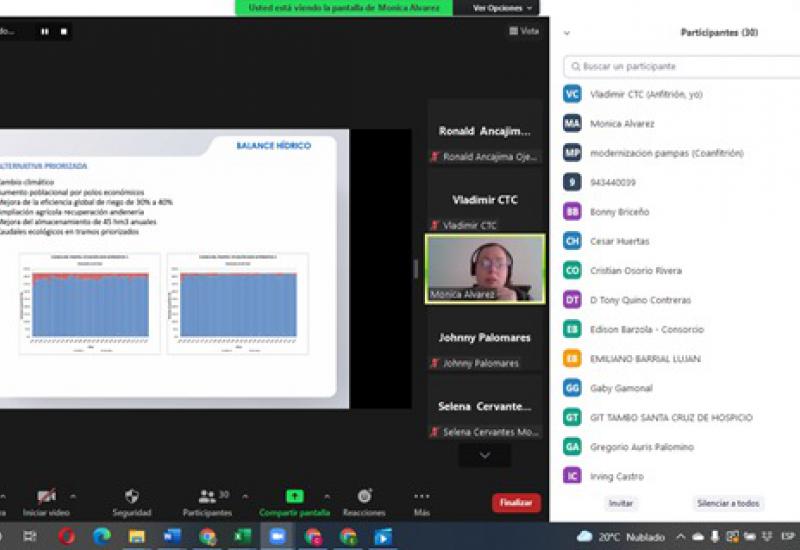800x550 pixels.
Task: Open the Reacciones emoji menu
Action: point(364,497)
